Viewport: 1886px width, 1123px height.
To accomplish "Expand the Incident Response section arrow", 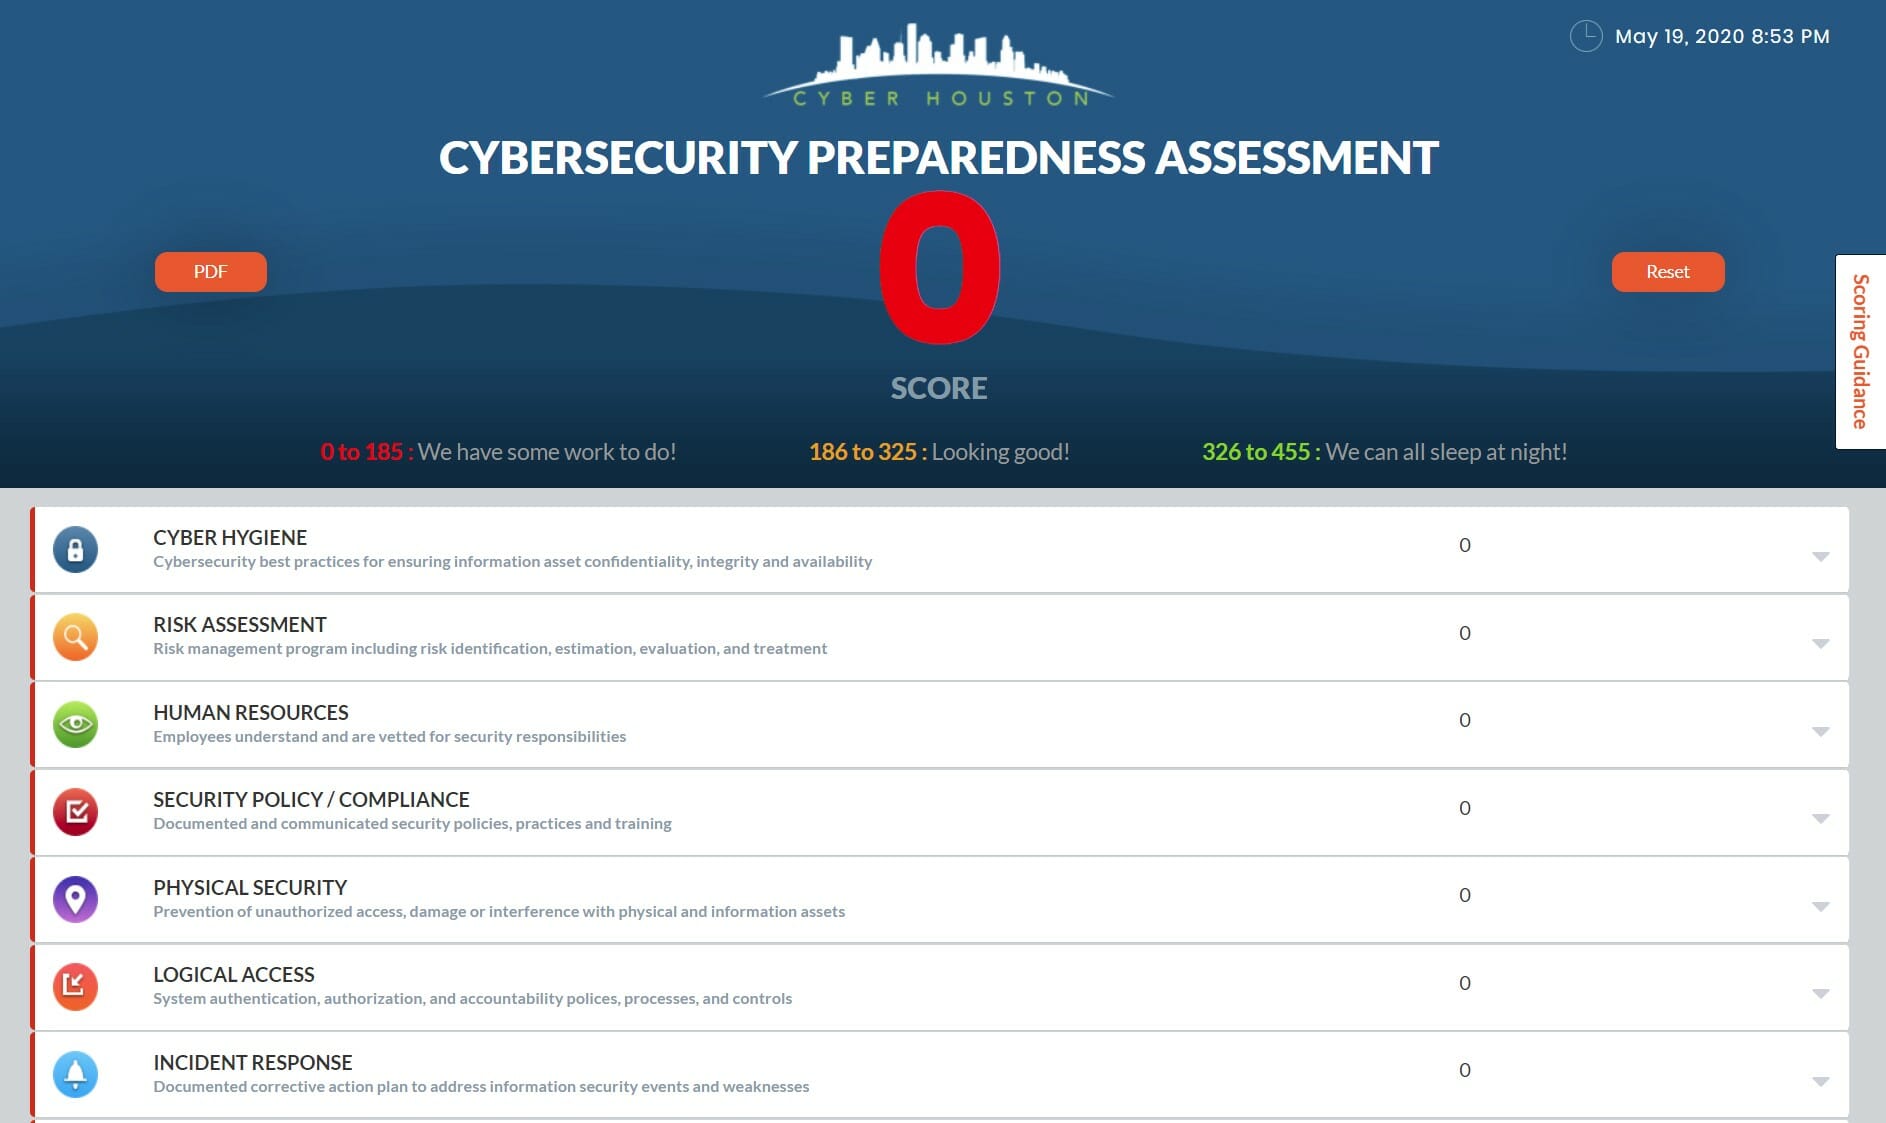I will point(1820,1082).
